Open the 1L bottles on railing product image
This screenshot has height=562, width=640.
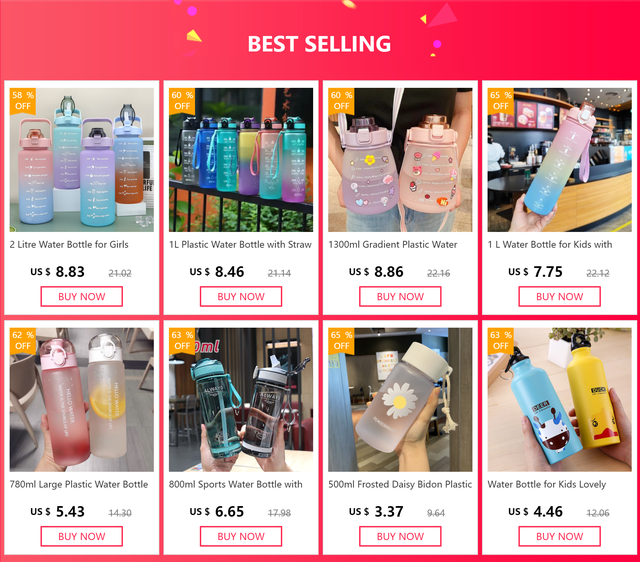pyautogui.click(x=241, y=160)
